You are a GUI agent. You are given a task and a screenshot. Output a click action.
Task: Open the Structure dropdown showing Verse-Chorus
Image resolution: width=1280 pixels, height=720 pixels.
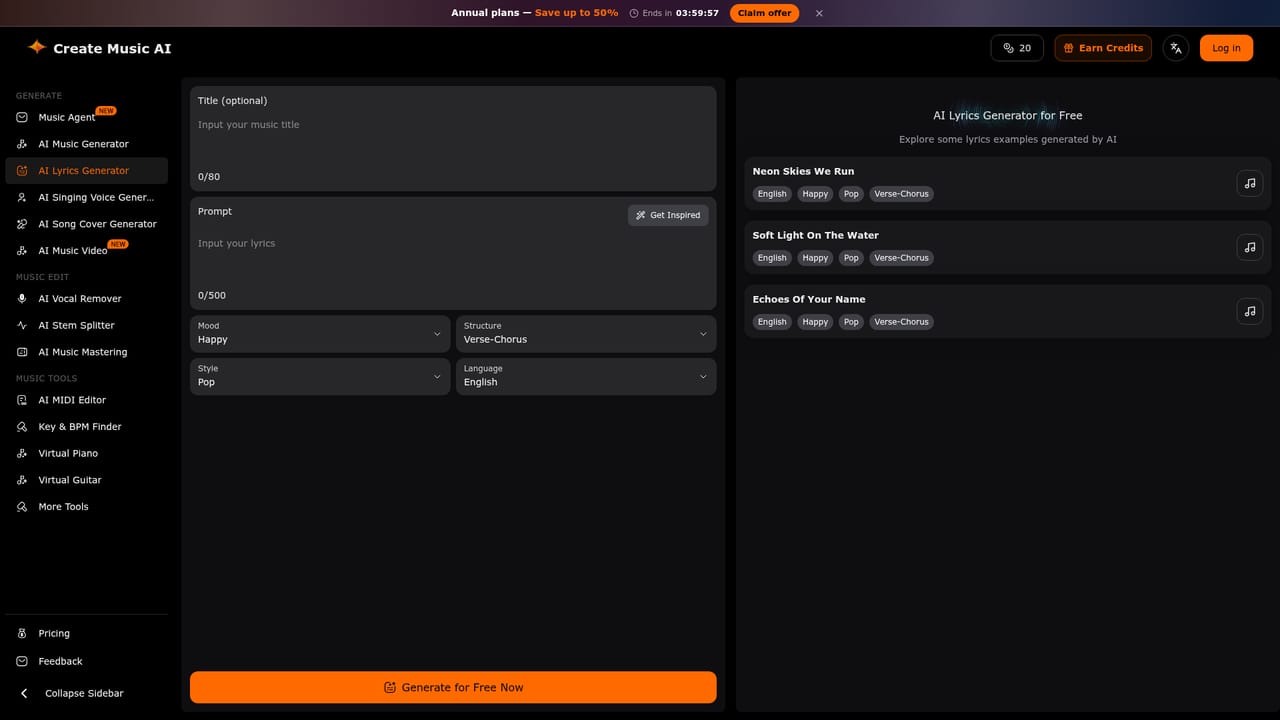(586, 334)
